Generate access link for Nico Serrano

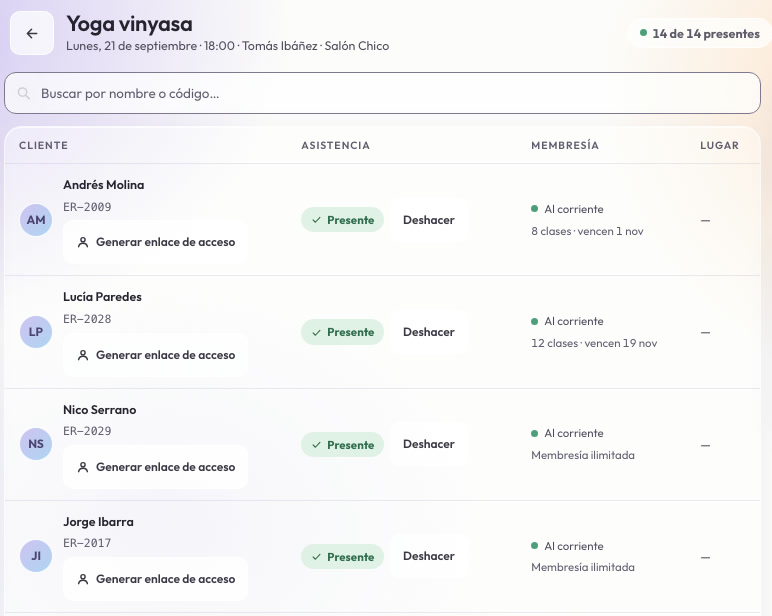[x=156, y=467]
